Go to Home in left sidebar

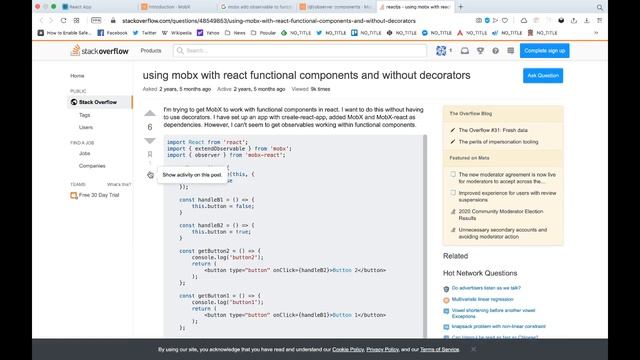point(77,76)
